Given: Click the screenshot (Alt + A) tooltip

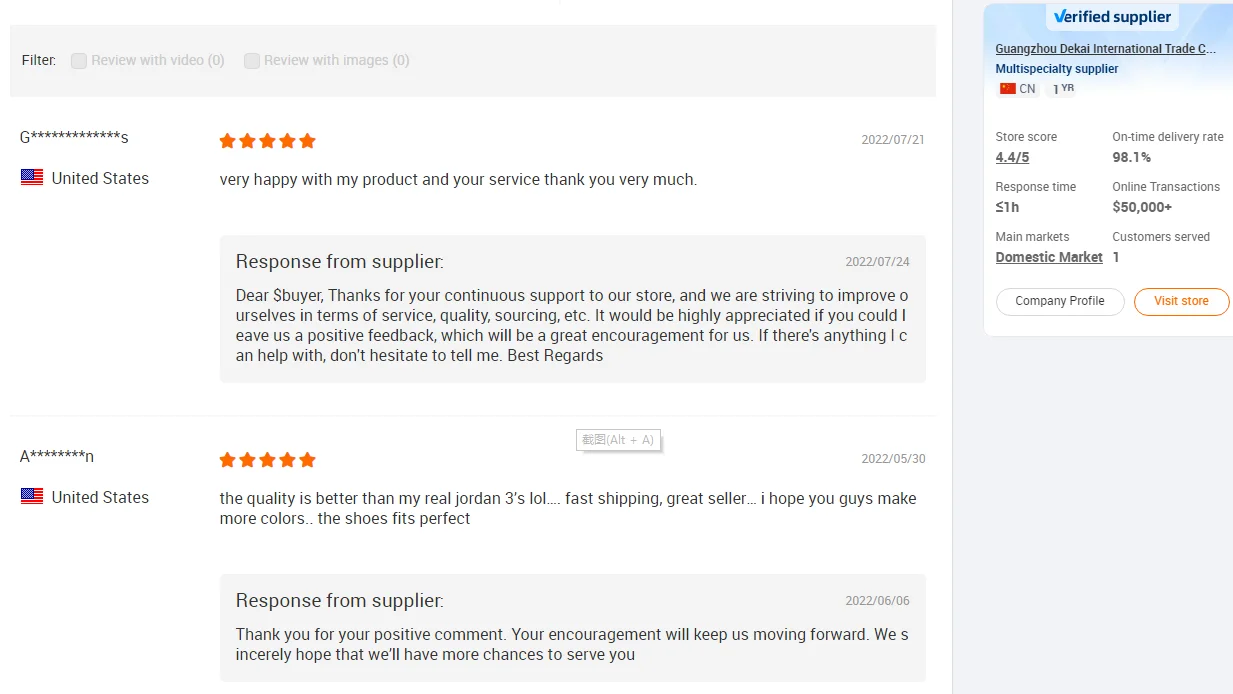Looking at the screenshot, I should click(x=618, y=440).
